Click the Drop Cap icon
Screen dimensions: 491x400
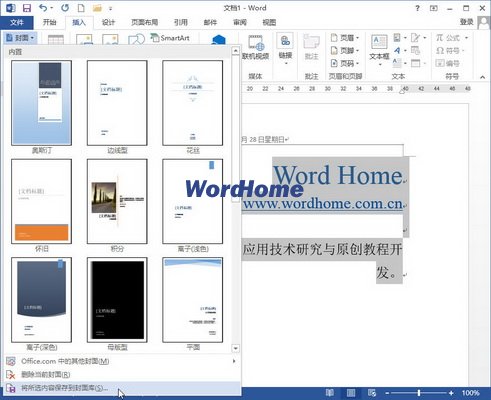(x=397, y=63)
